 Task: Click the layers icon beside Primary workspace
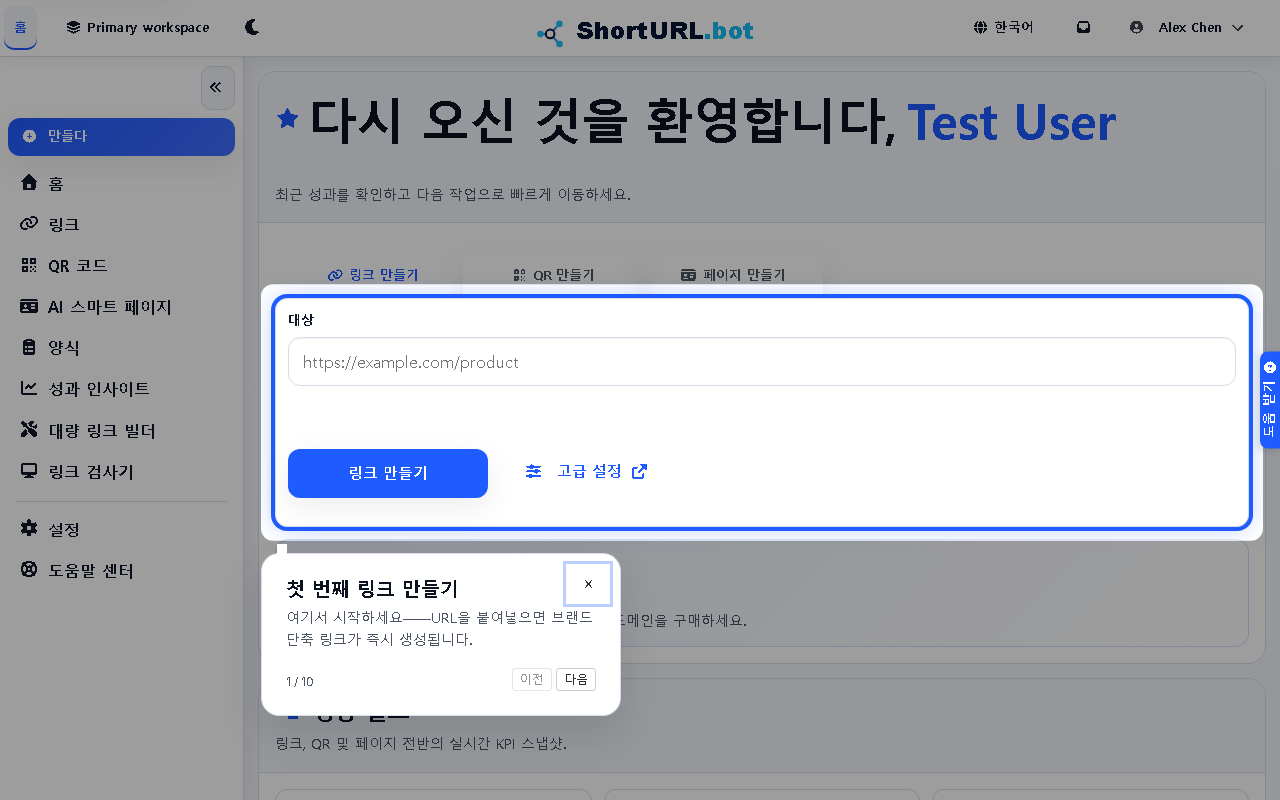pyautogui.click(x=73, y=28)
